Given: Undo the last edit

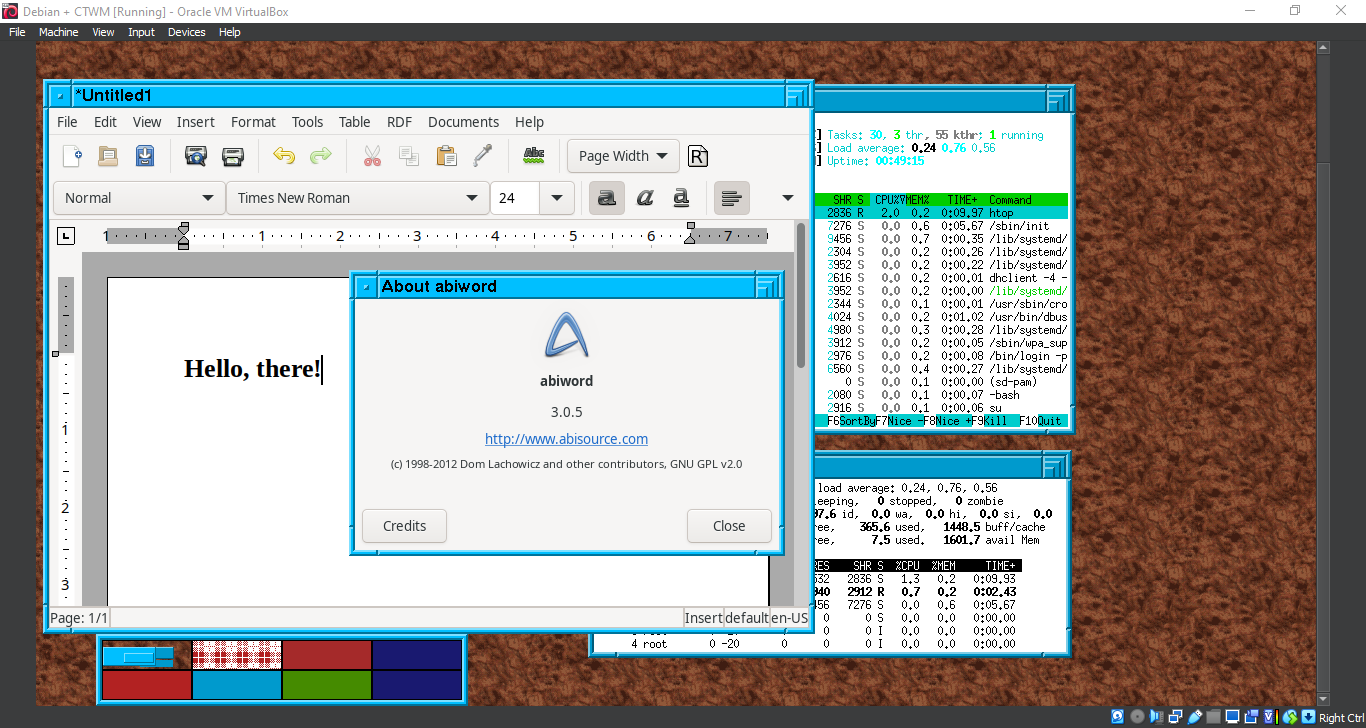Looking at the screenshot, I should (284, 156).
